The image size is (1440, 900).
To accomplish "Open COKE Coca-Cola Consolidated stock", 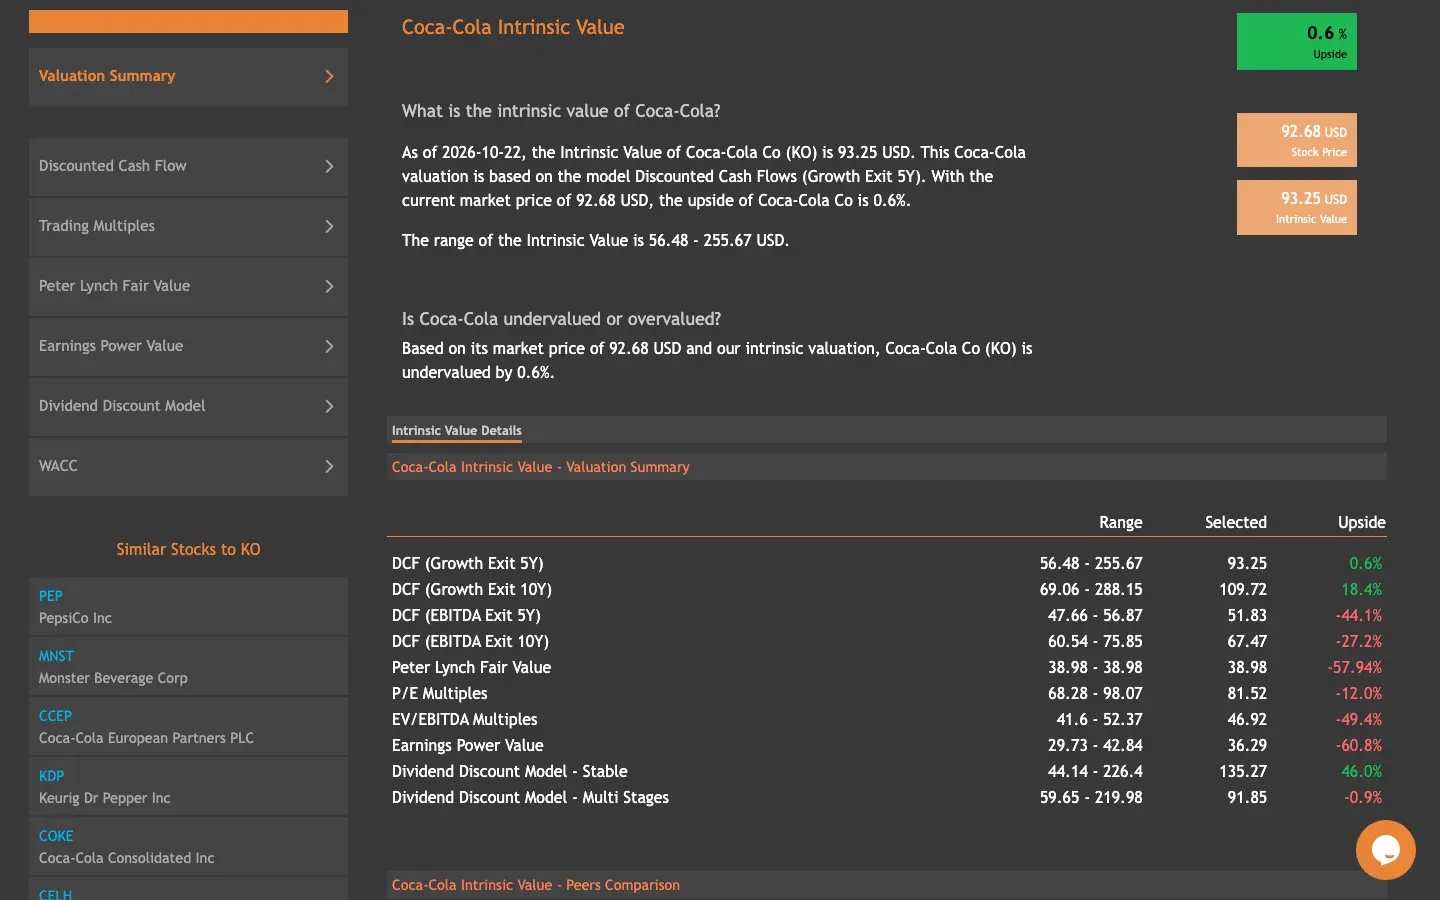I will point(188,846).
